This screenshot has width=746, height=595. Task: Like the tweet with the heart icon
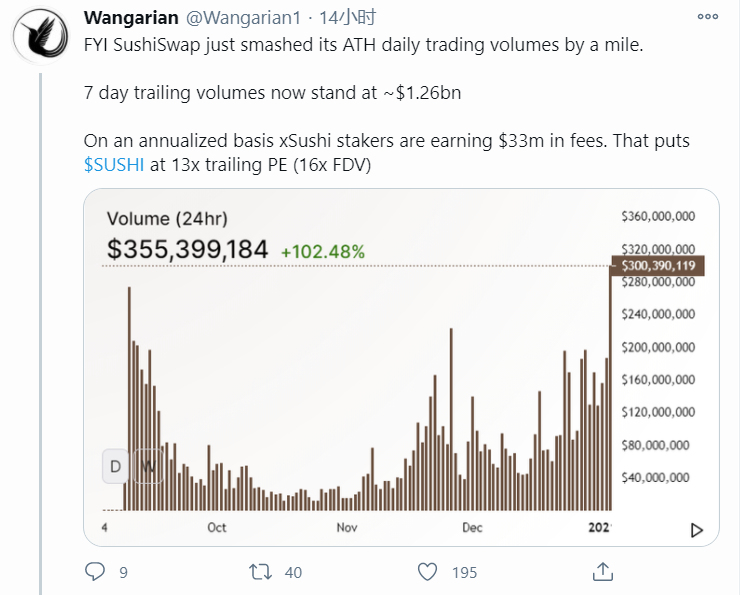point(427,571)
